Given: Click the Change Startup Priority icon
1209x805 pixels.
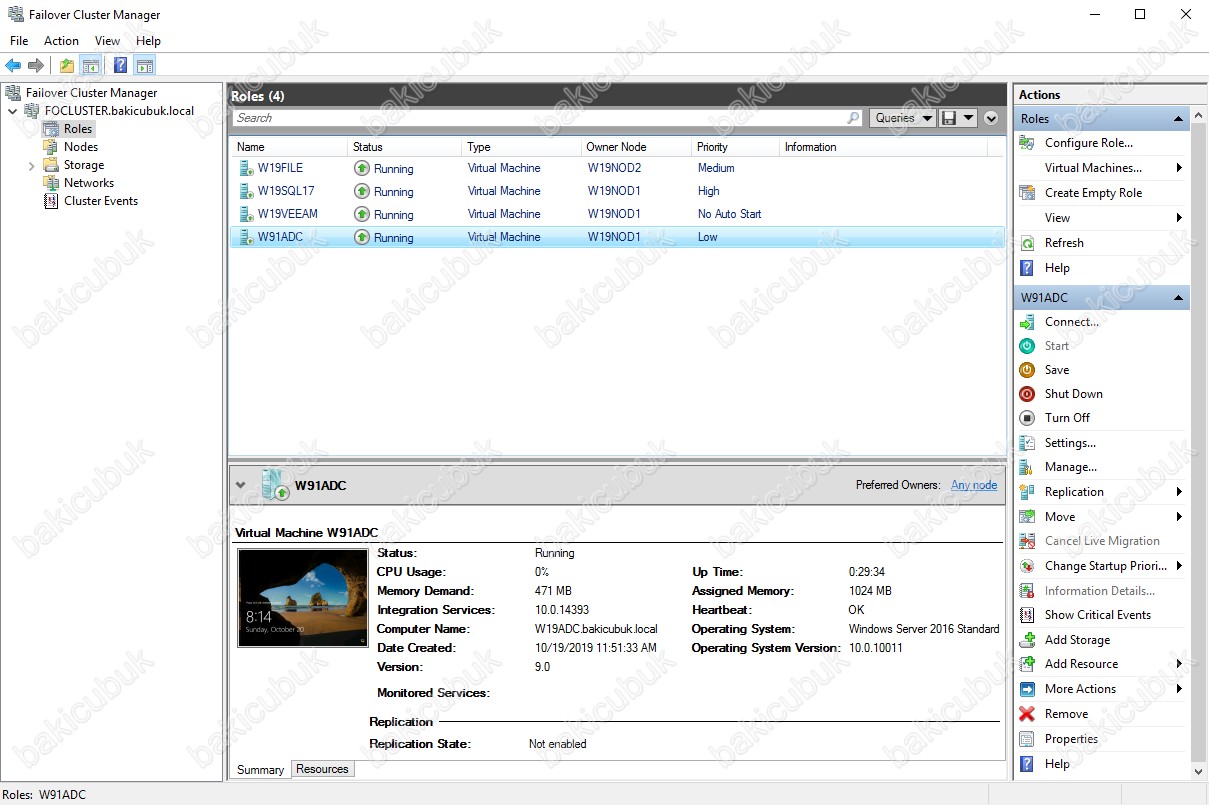Looking at the screenshot, I should coord(1027,566).
